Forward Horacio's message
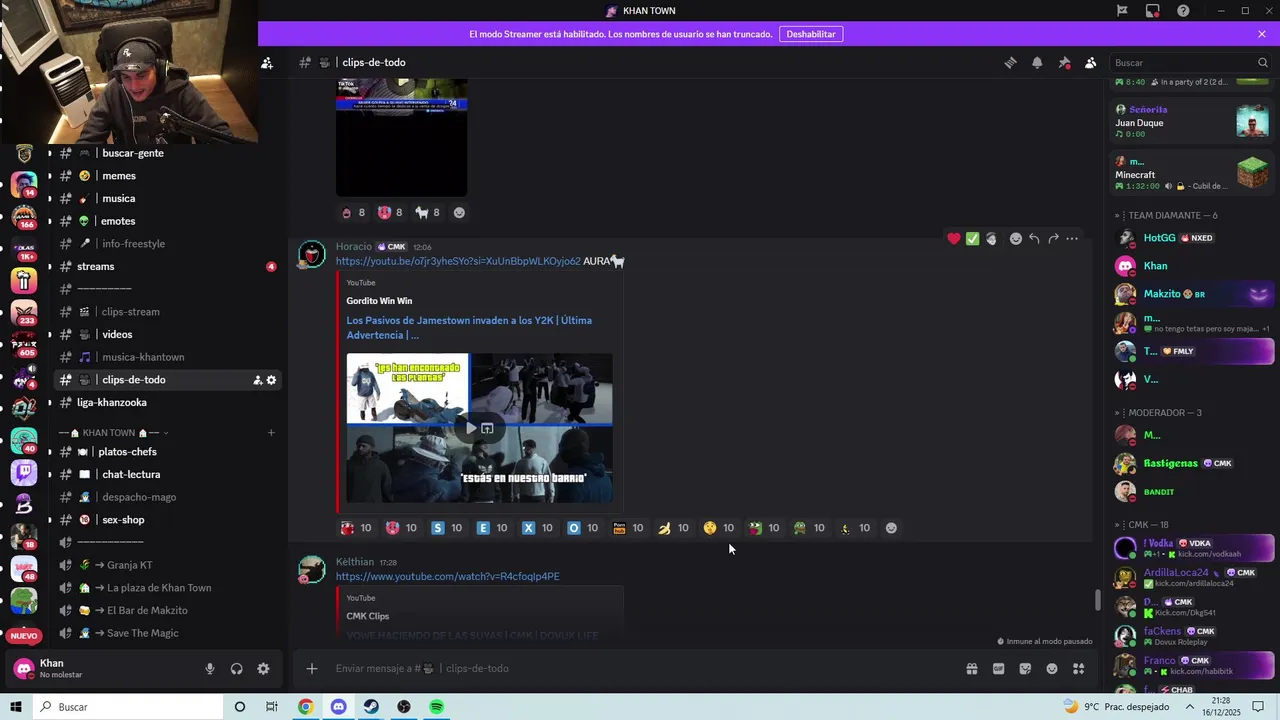Image resolution: width=1280 pixels, height=720 pixels. coord(1053,239)
